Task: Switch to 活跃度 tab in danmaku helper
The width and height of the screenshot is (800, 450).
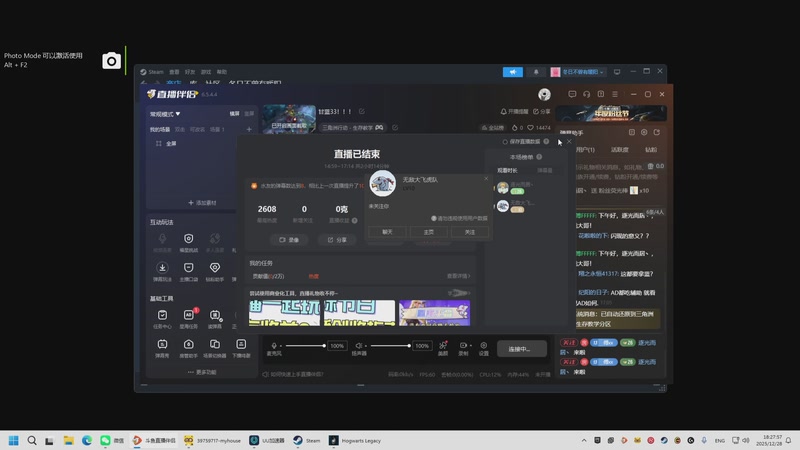Action: 620,149
